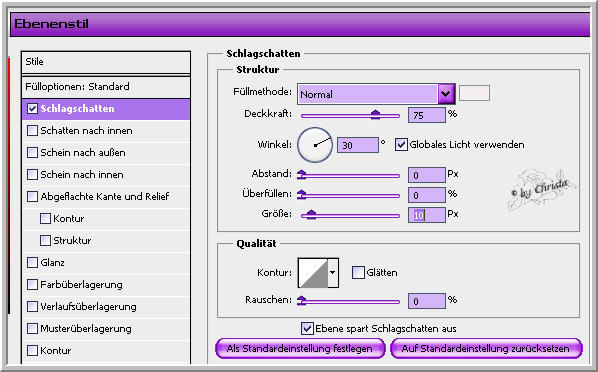Enable Schein nach innen checkbox

coord(32,175)
